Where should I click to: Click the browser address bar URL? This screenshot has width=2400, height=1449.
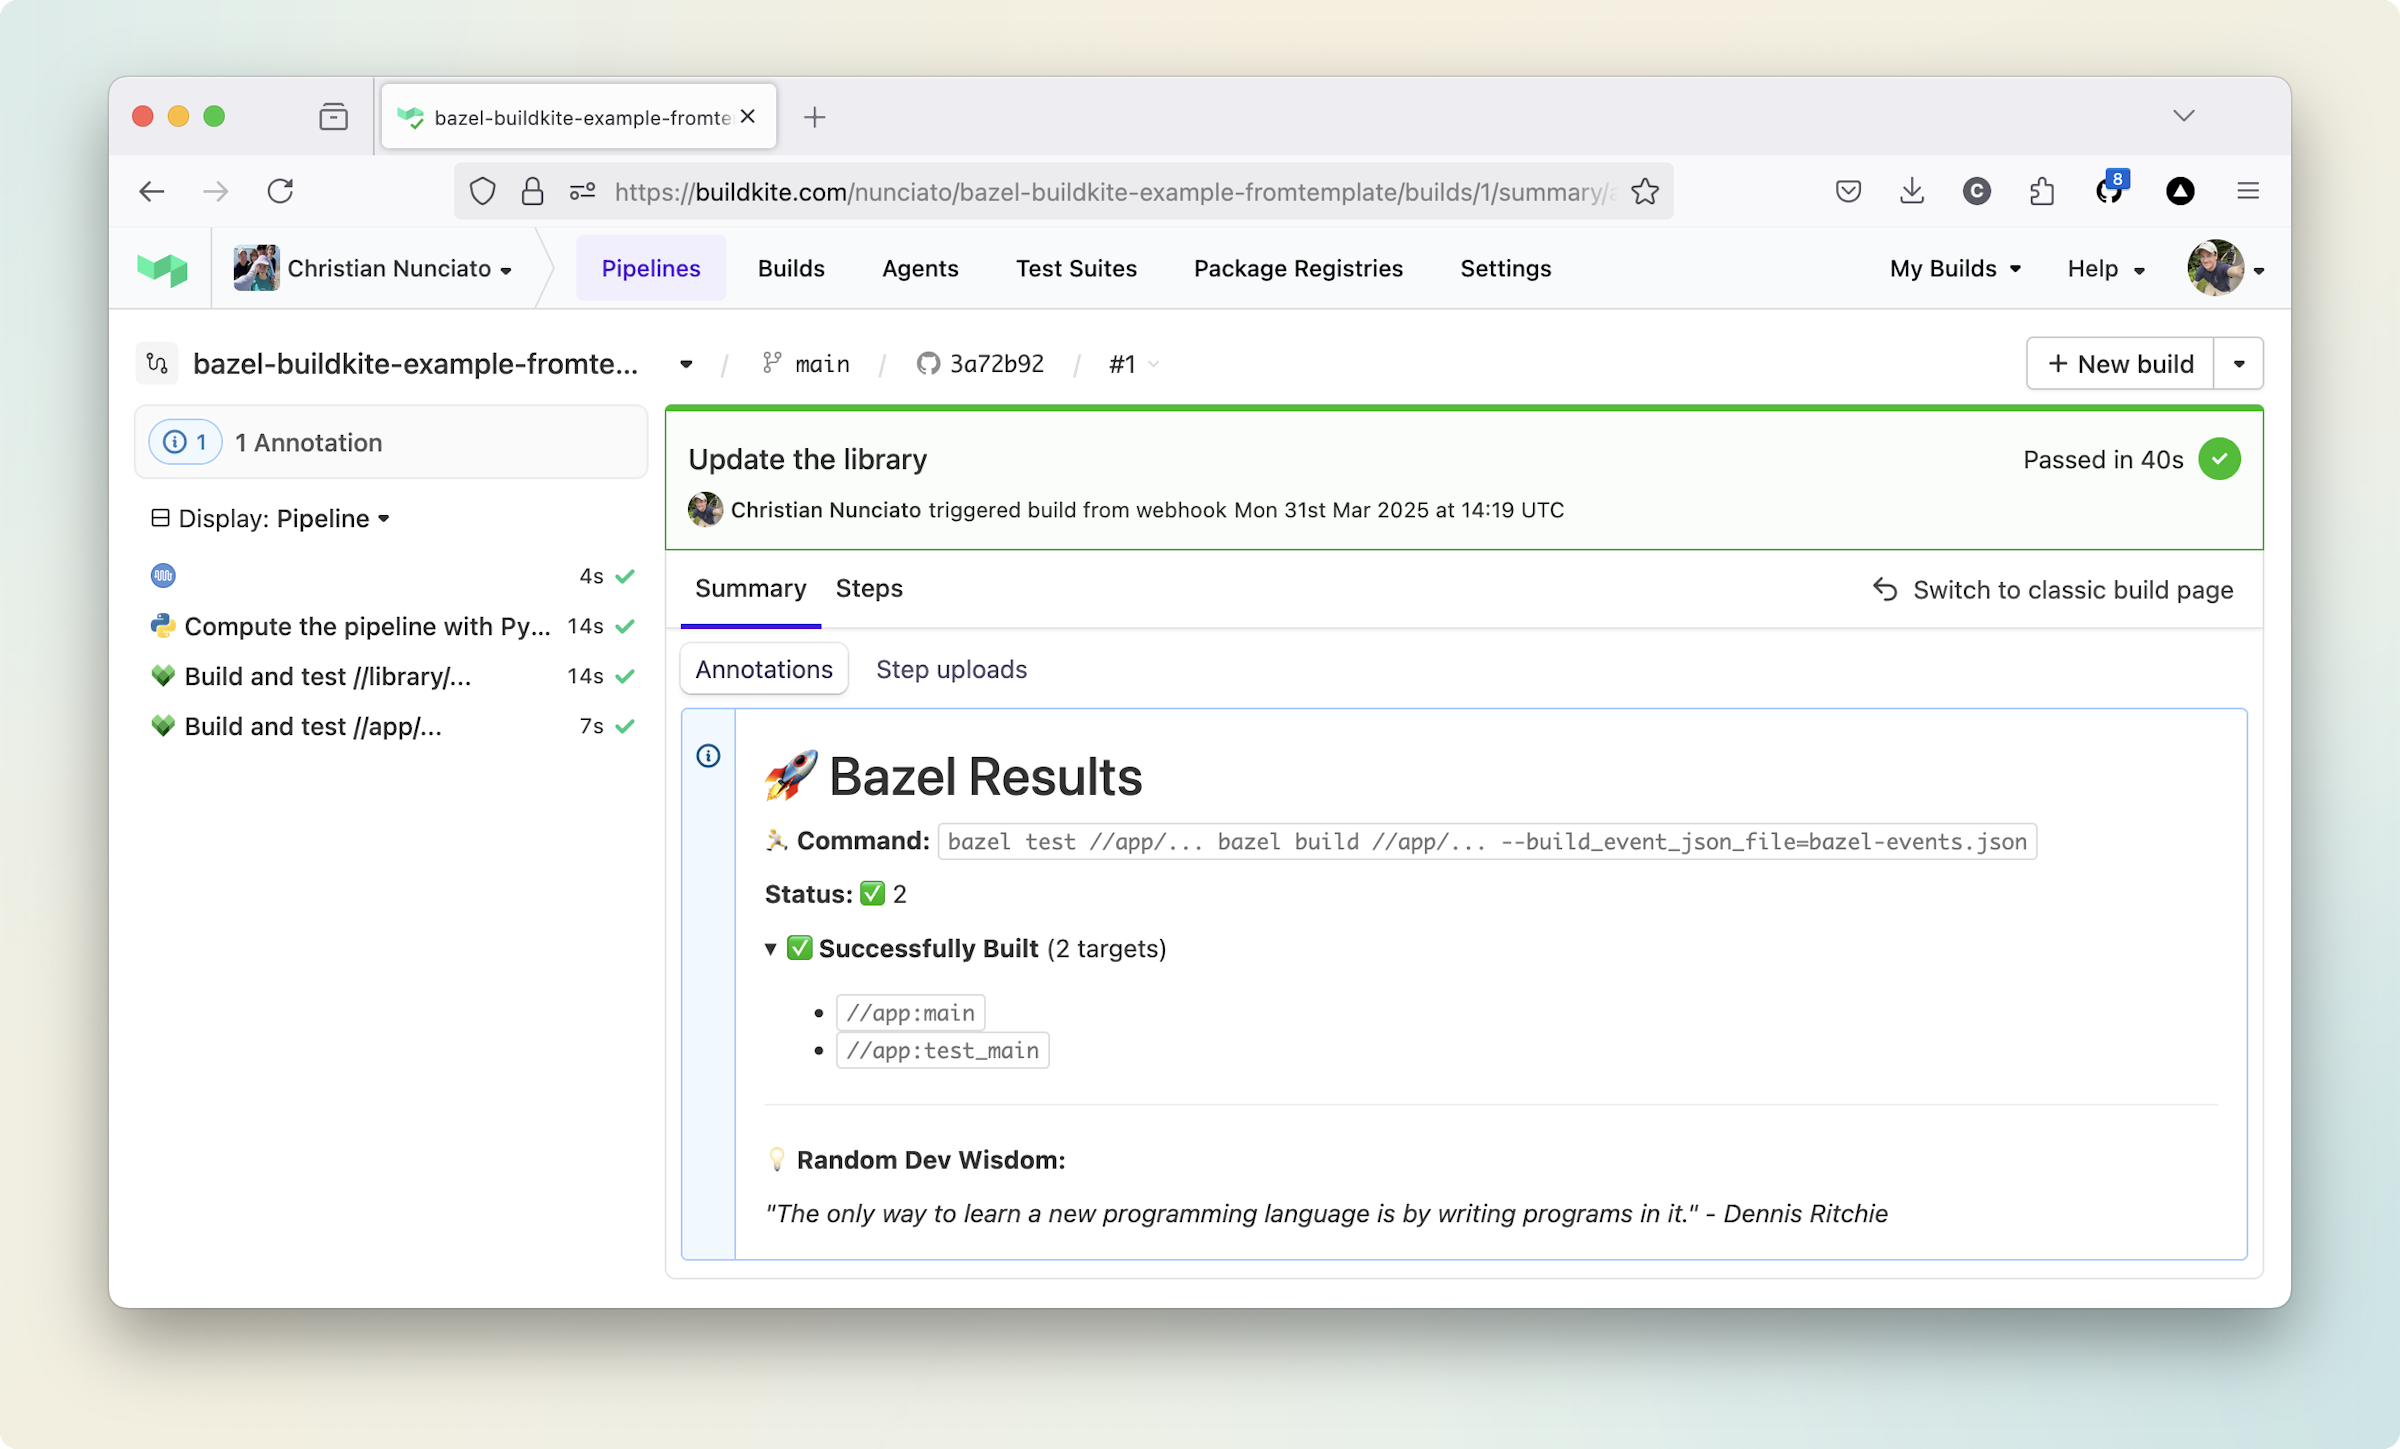coord(1100,191)
